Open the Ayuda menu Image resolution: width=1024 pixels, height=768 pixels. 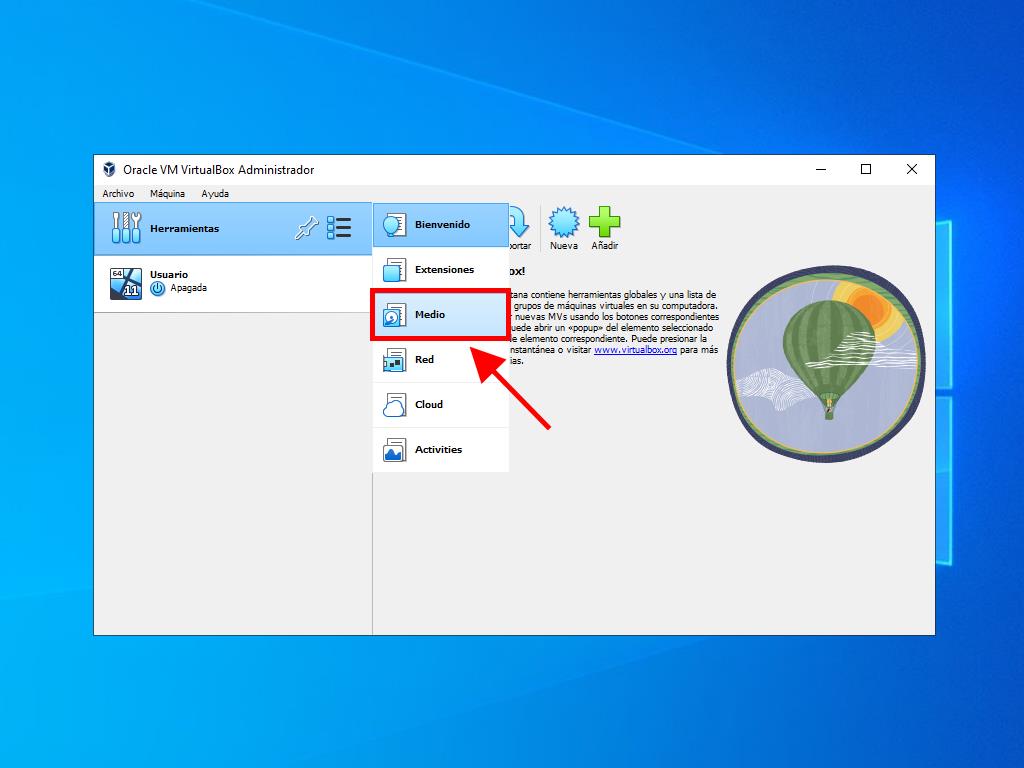pyautogui.click(x=215, y=194)
